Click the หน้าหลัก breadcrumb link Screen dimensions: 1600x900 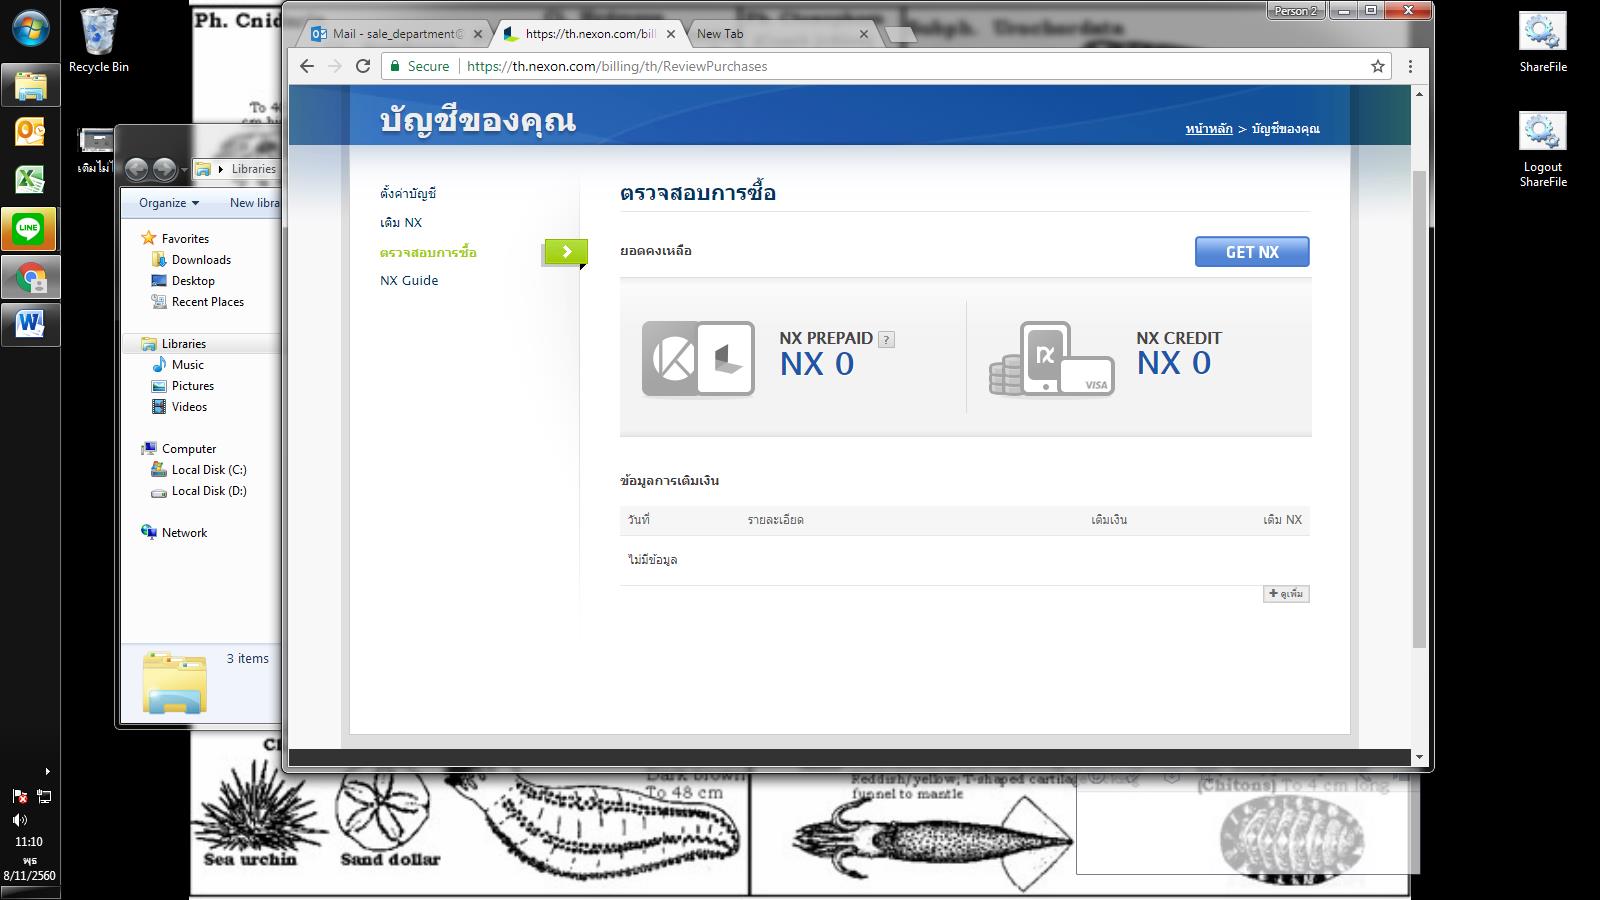coord(1209,129)
